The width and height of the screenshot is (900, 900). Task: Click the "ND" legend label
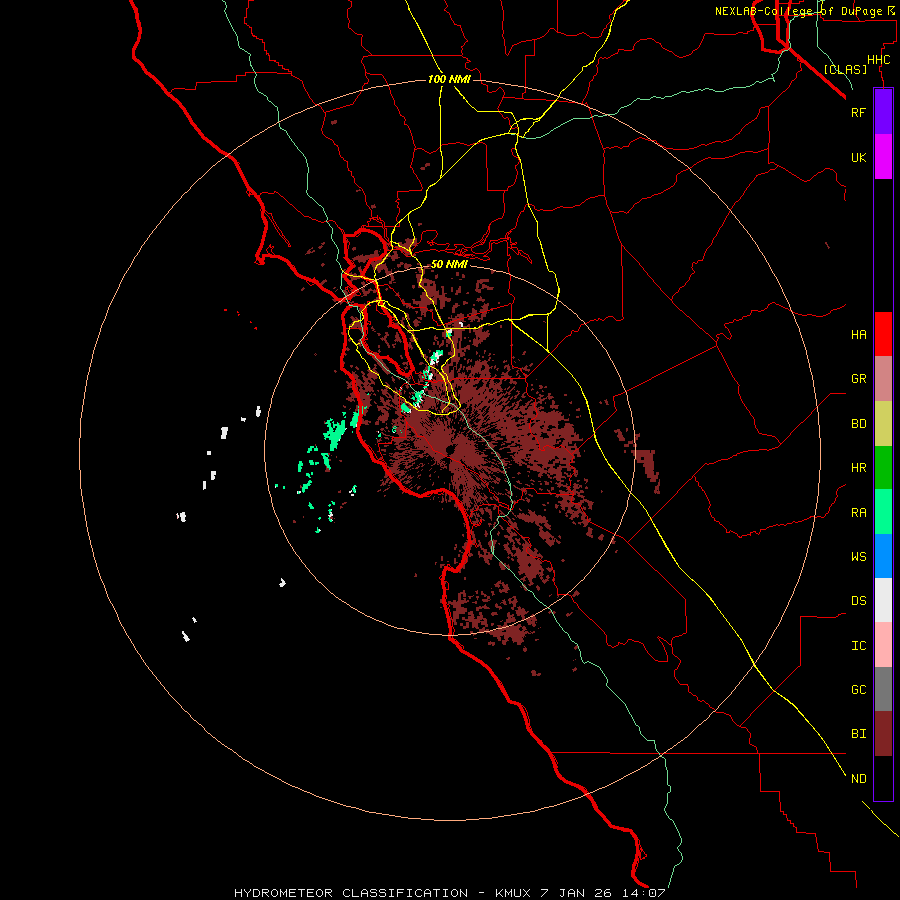coord(858,779)
